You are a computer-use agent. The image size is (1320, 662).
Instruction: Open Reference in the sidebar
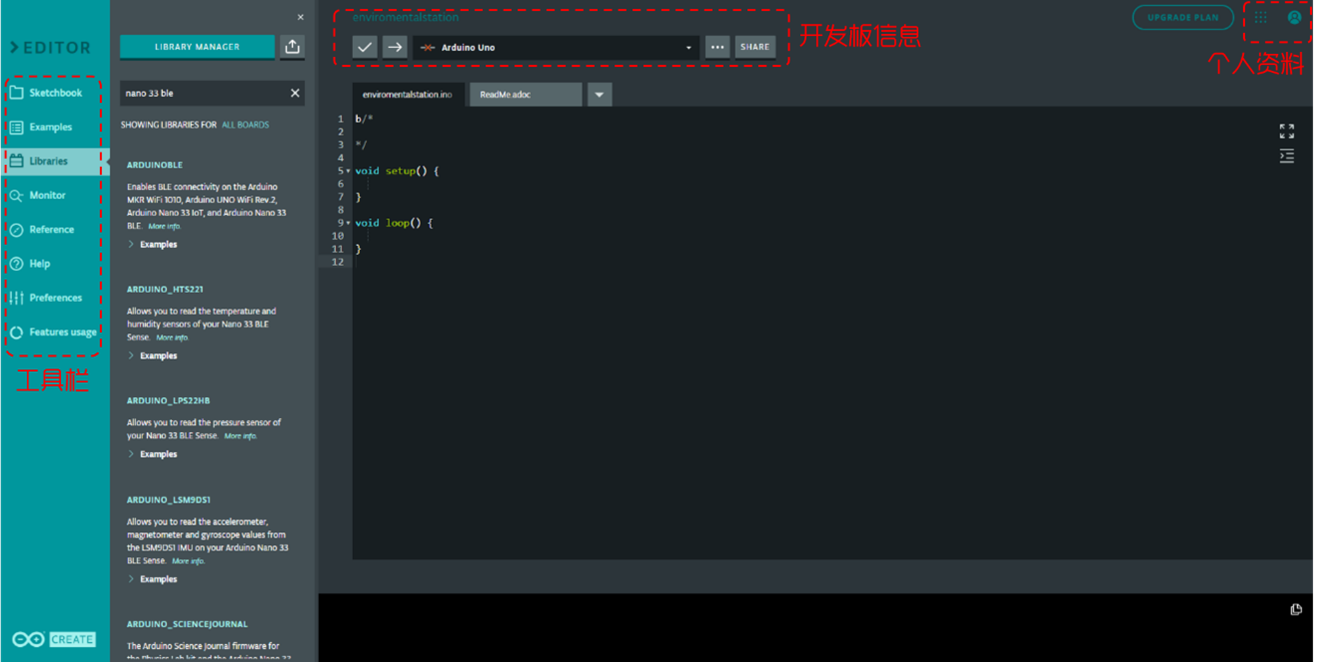click(54, 229)
